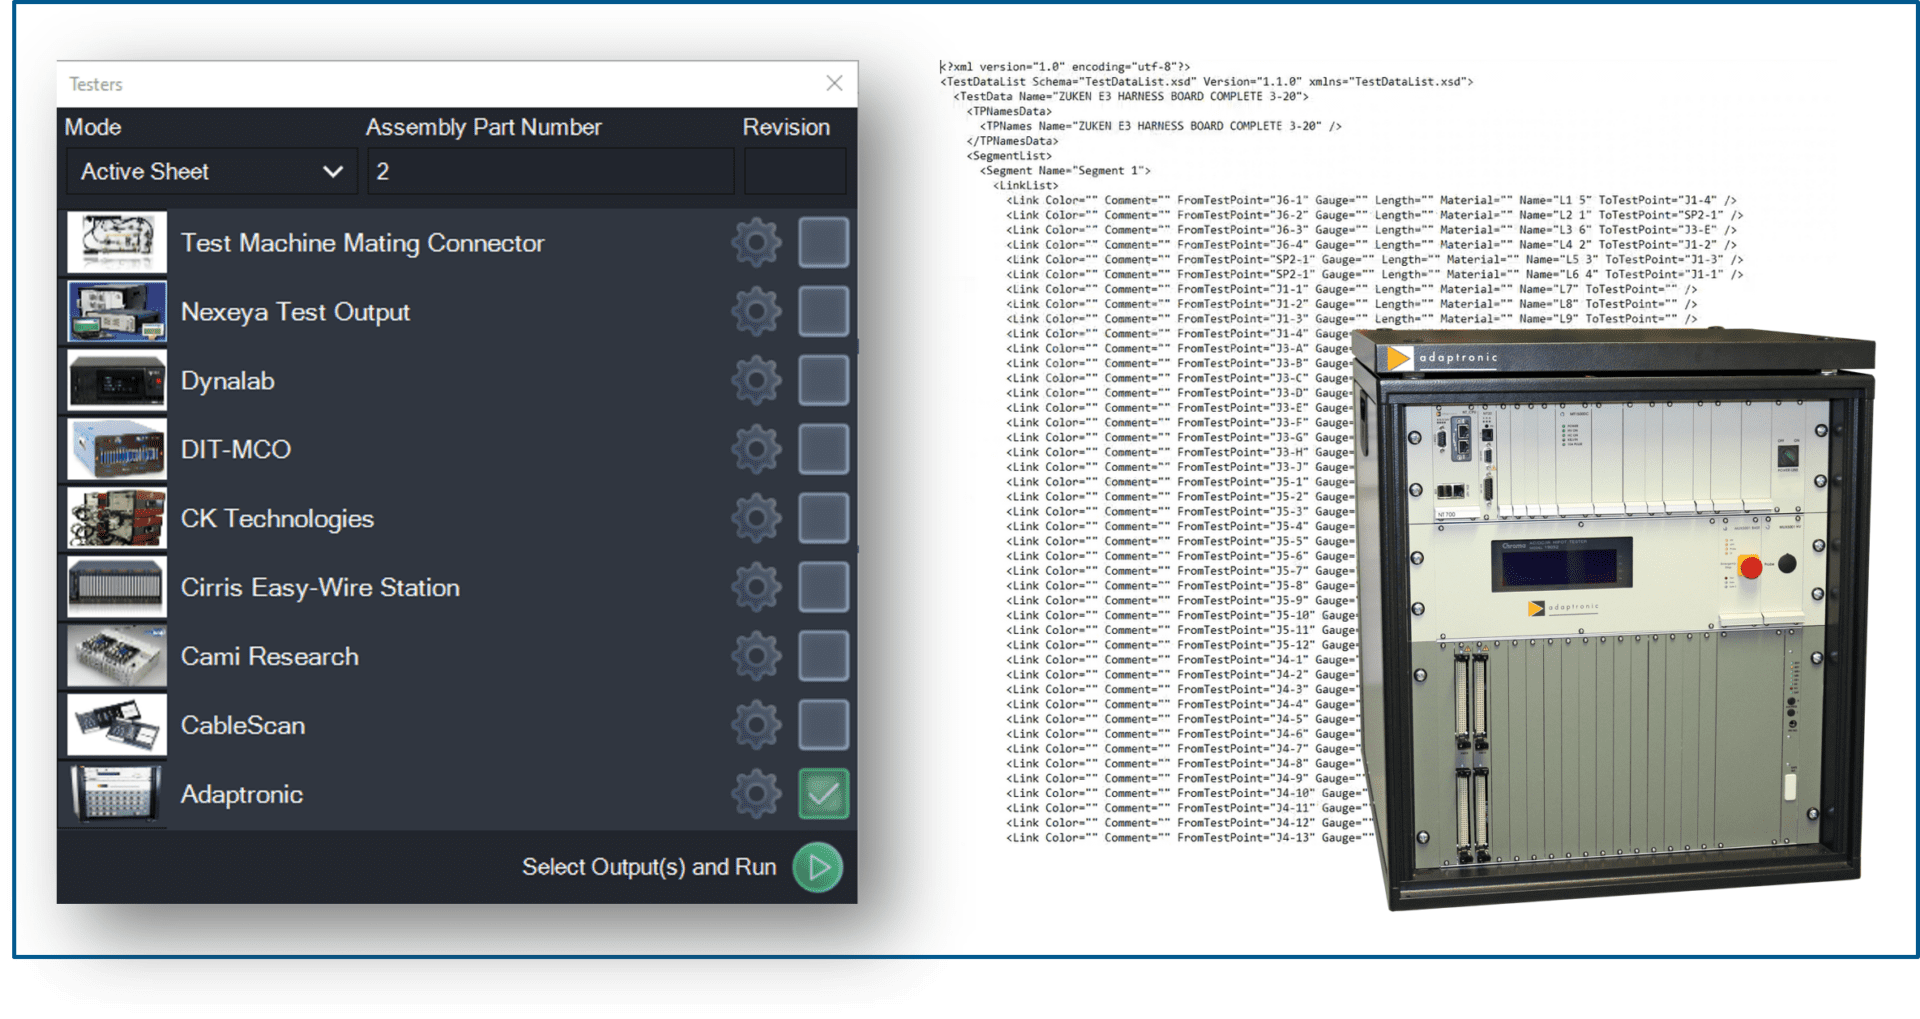Image resolution: width=1920 pixels, height=1019 pixels.
Task: Check the Dynalab output checkbox
Action: [823, 380]
